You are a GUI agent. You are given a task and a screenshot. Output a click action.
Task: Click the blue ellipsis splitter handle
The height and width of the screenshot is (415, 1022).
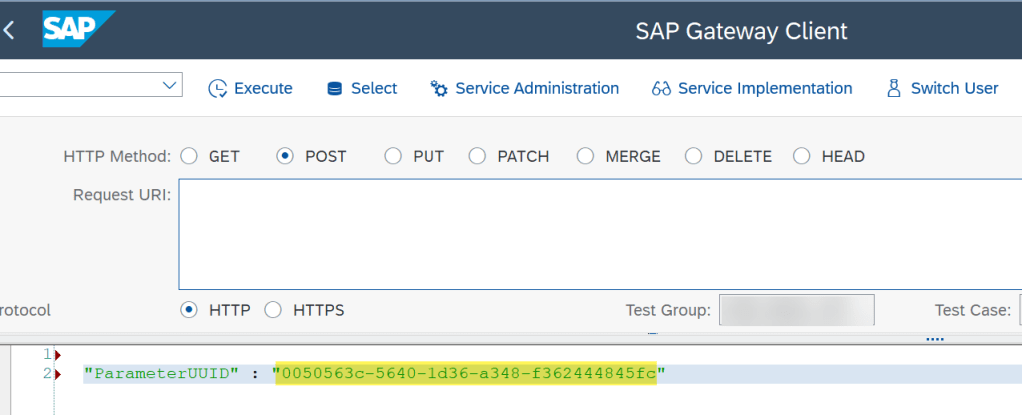click(x=935, y=339)
